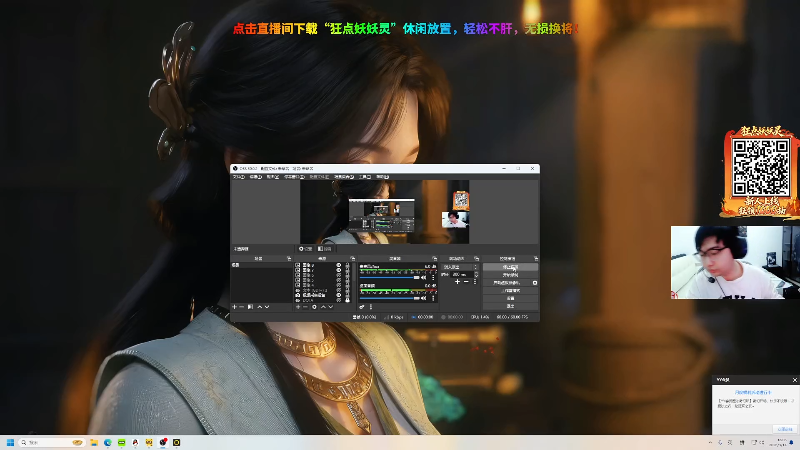This screenshot has width=800, height=450.
Task: Open QQ penguin app from the taskbar
Action: pos(135,442)
